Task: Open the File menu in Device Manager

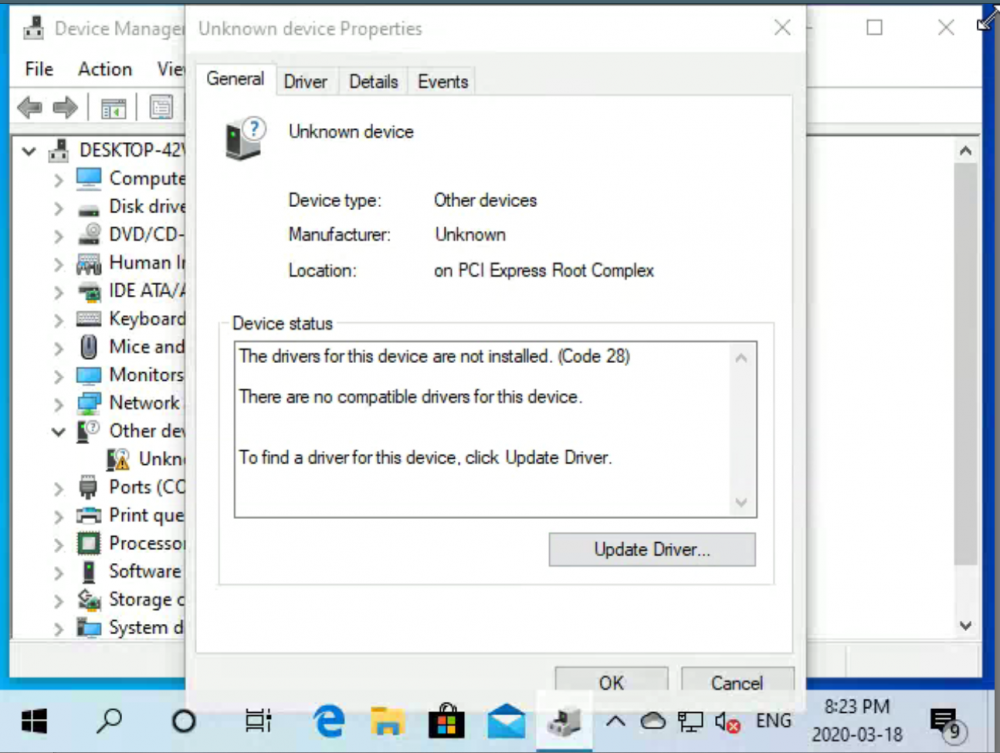Action: point(39,69)
